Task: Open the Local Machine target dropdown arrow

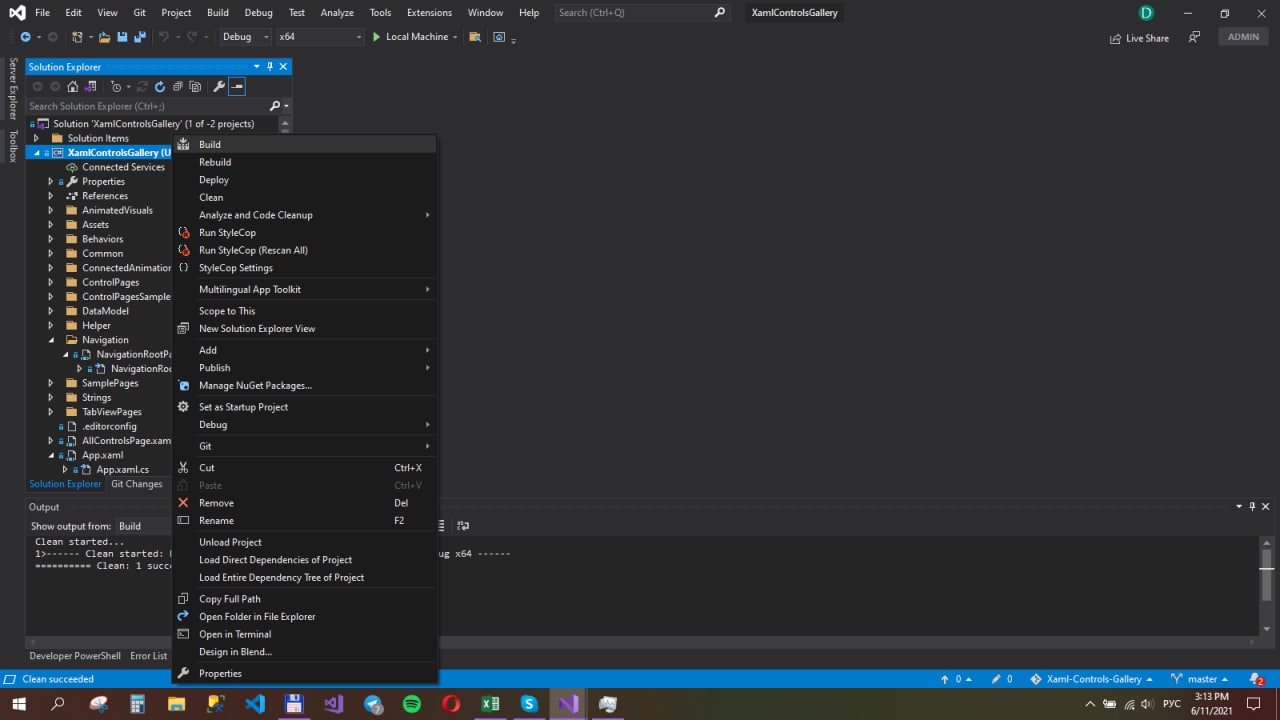Action: pos(455,37)
